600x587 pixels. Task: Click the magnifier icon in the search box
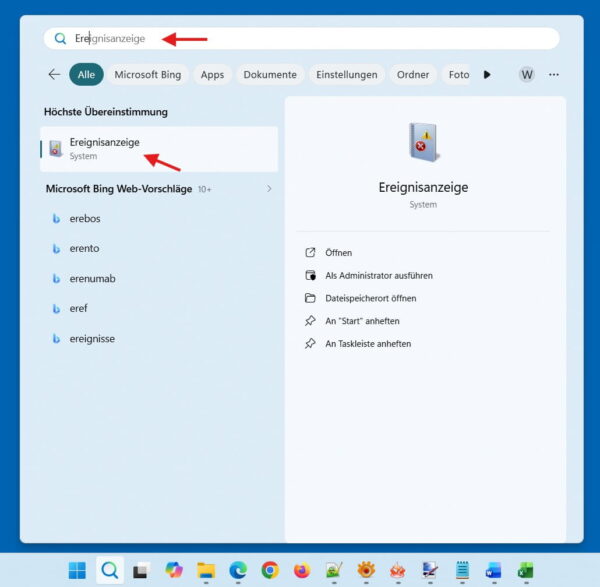coord(60,39)
